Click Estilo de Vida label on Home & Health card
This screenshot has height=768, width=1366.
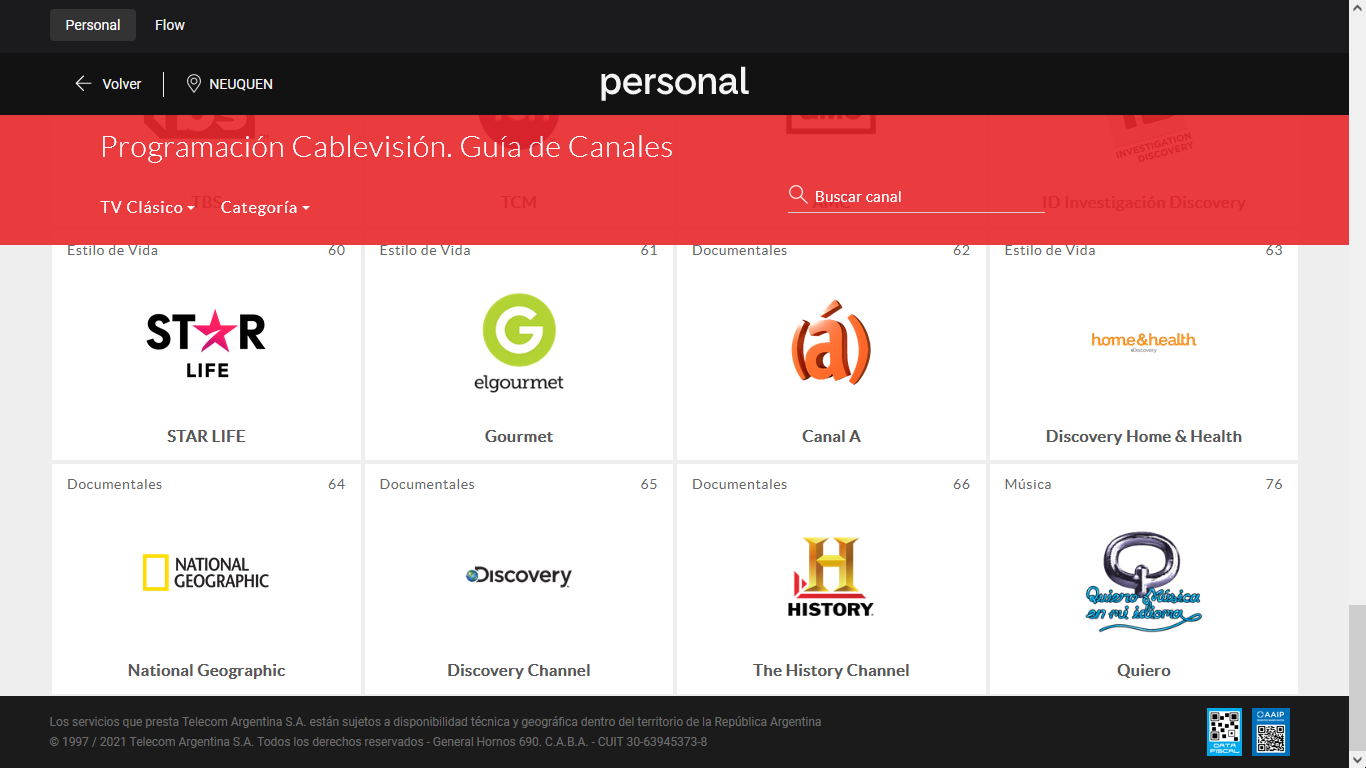click(x=1050, y=250)
